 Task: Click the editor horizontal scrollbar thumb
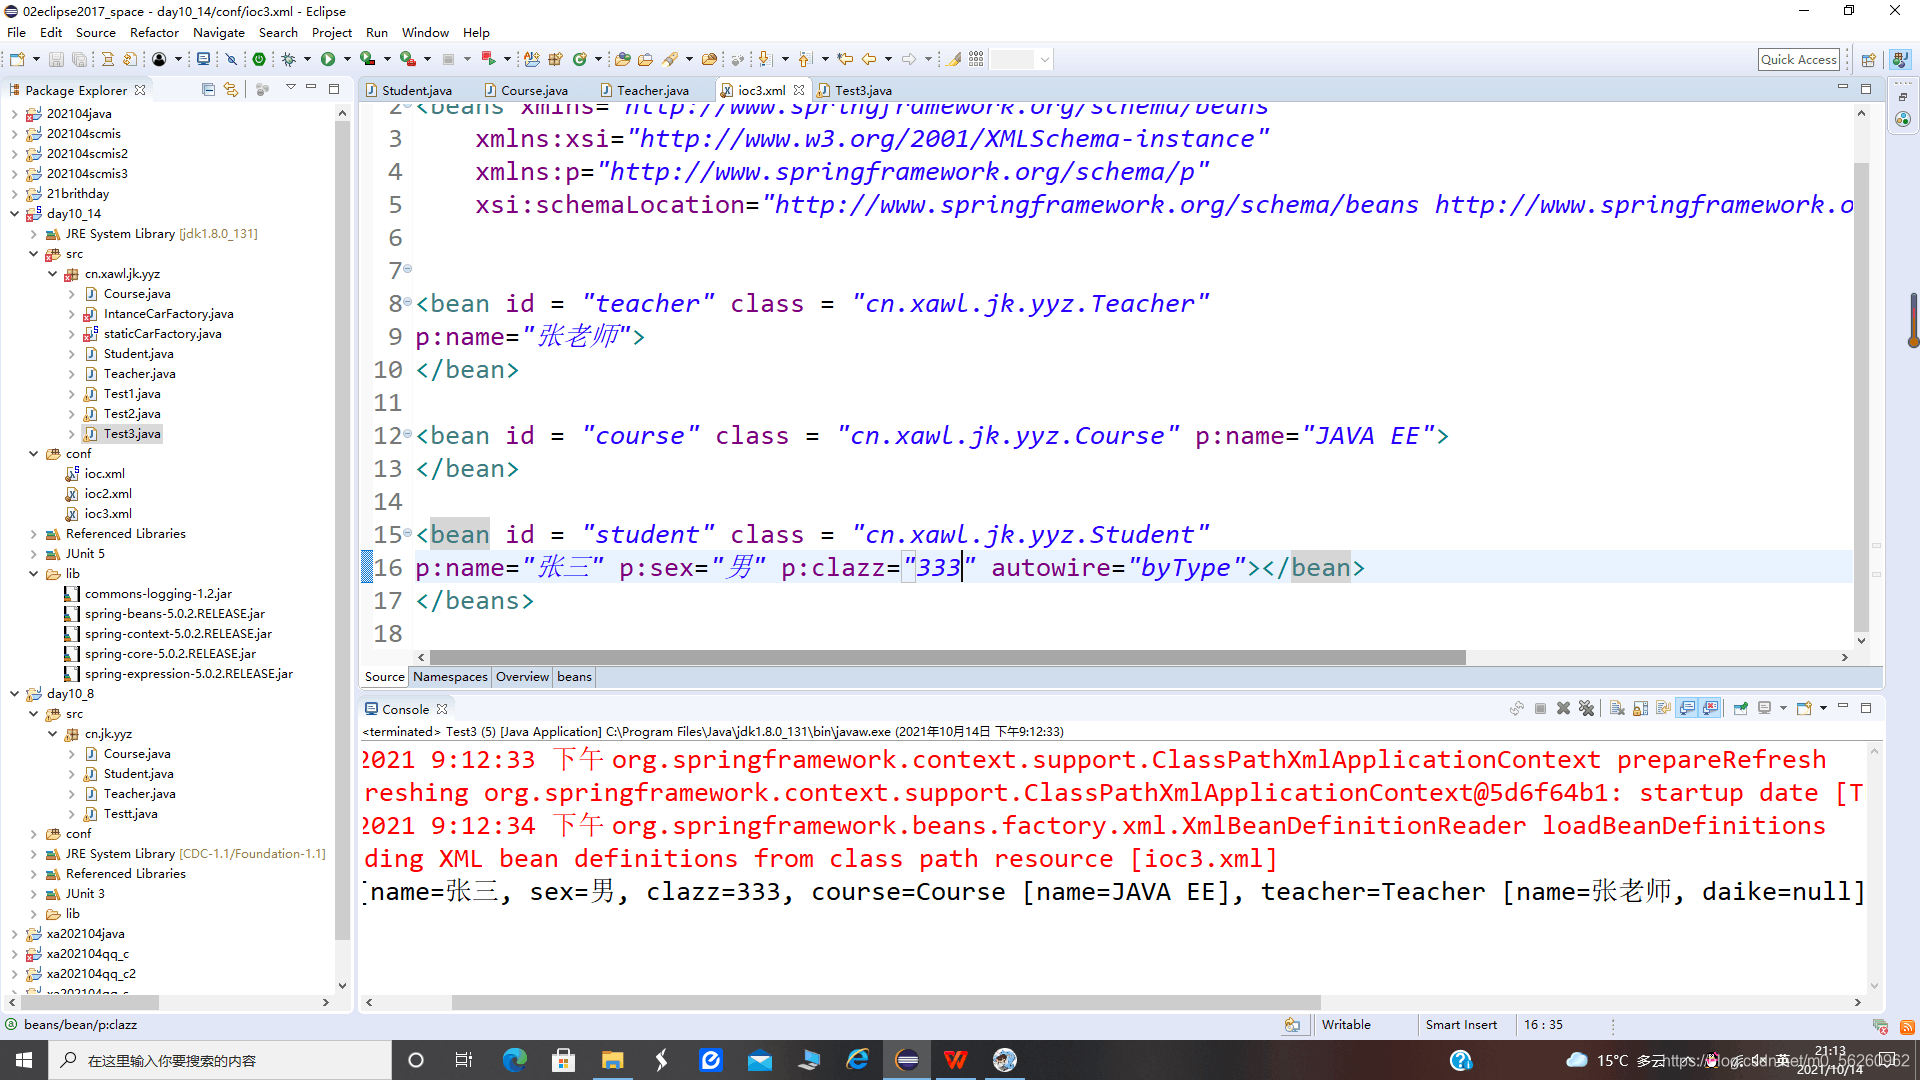click(946, 657)
